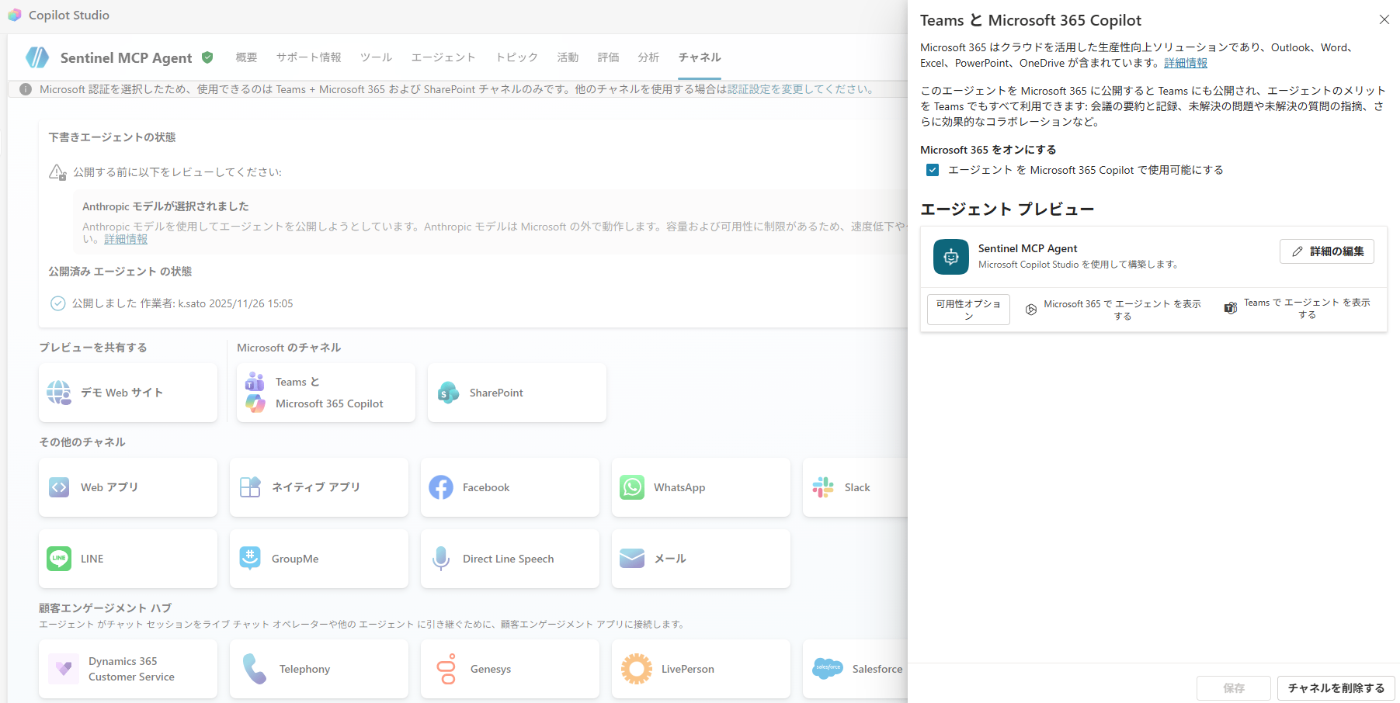Screen dimensions: 1400x703
Task: Click the GroupMe logo icon
Action: (x=250, y=558)
